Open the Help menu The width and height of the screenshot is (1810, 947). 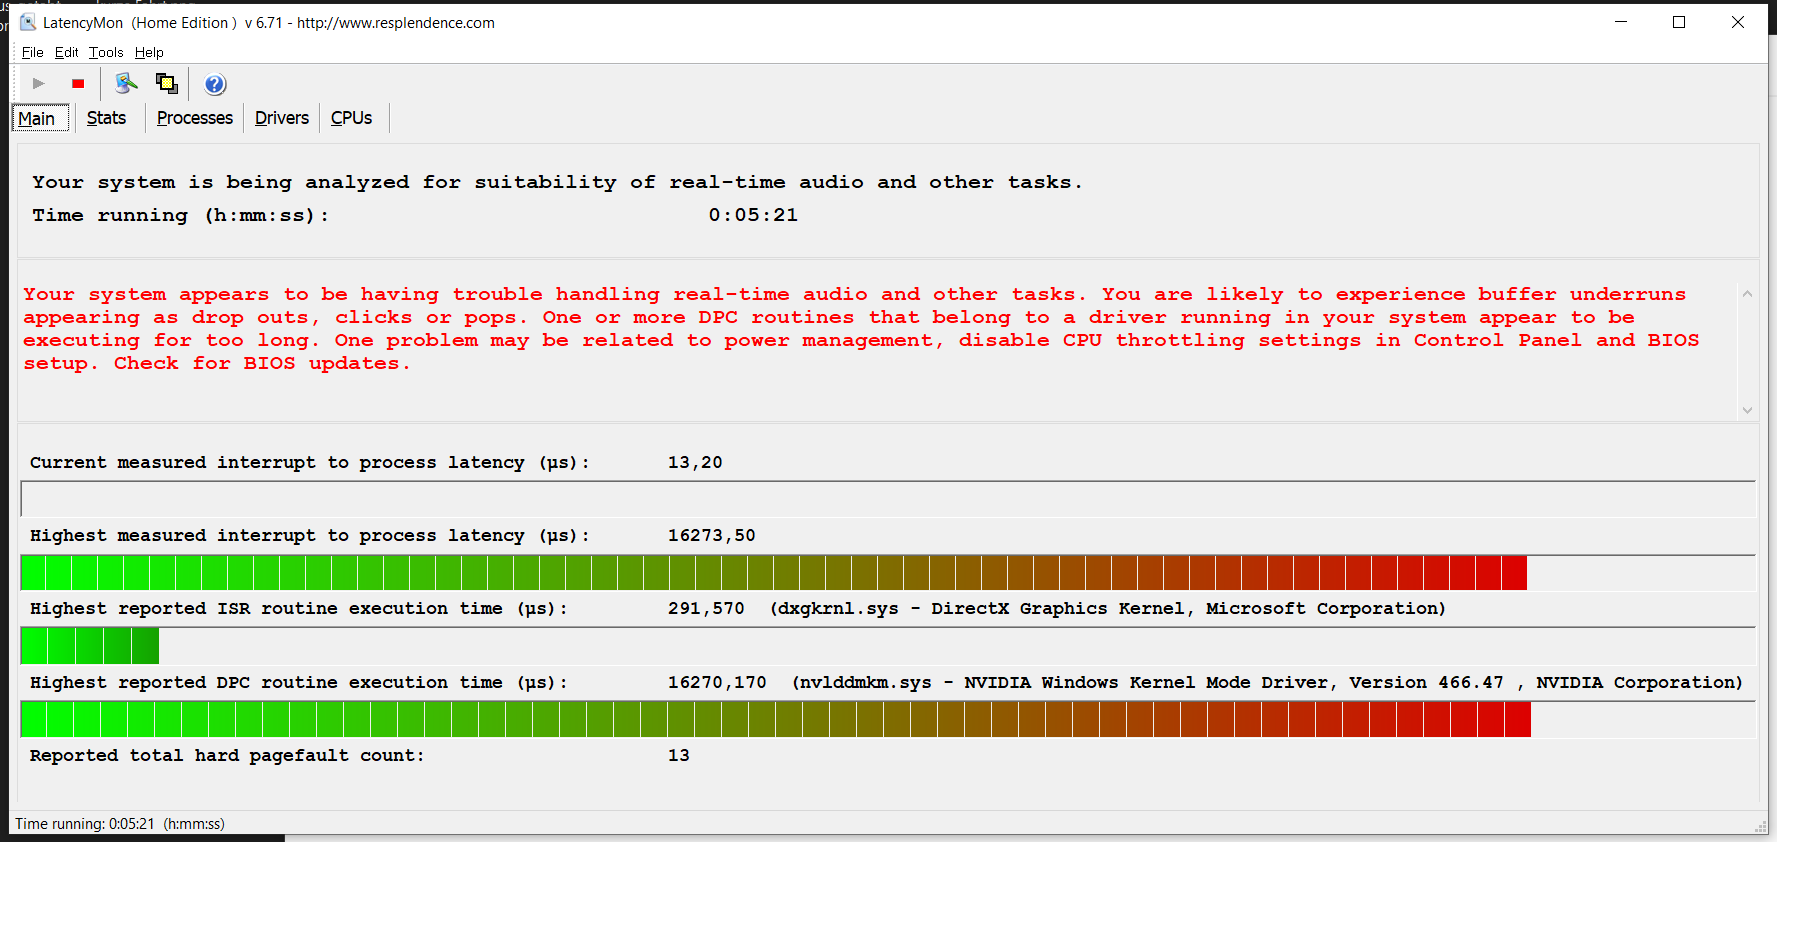tap(149, 52)
